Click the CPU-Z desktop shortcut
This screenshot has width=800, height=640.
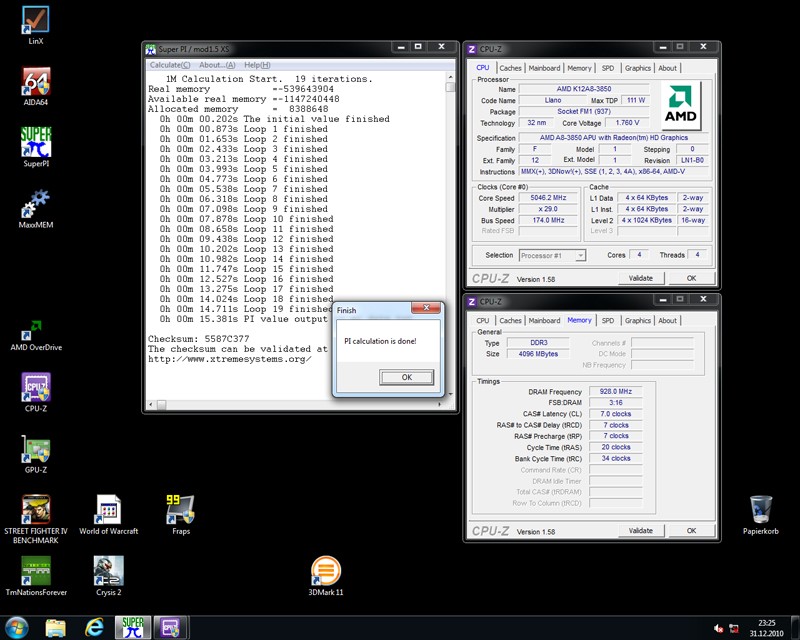[x=36, y=392]
